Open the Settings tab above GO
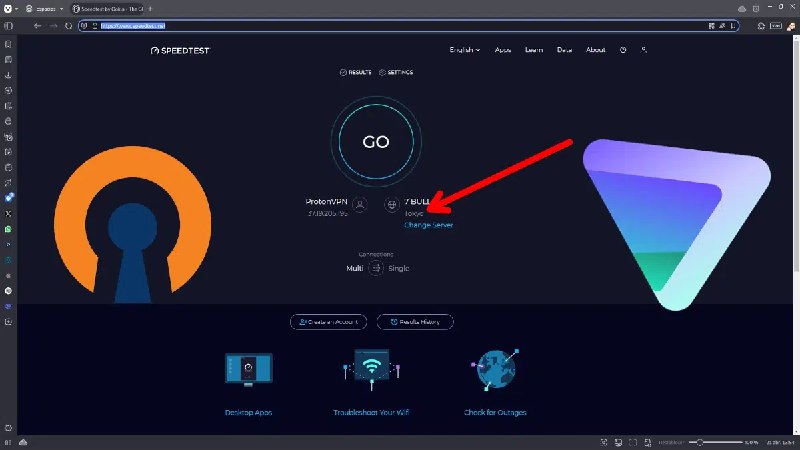Image resolution: width=800 pixels, height=450 pixels. pos(396,72)
